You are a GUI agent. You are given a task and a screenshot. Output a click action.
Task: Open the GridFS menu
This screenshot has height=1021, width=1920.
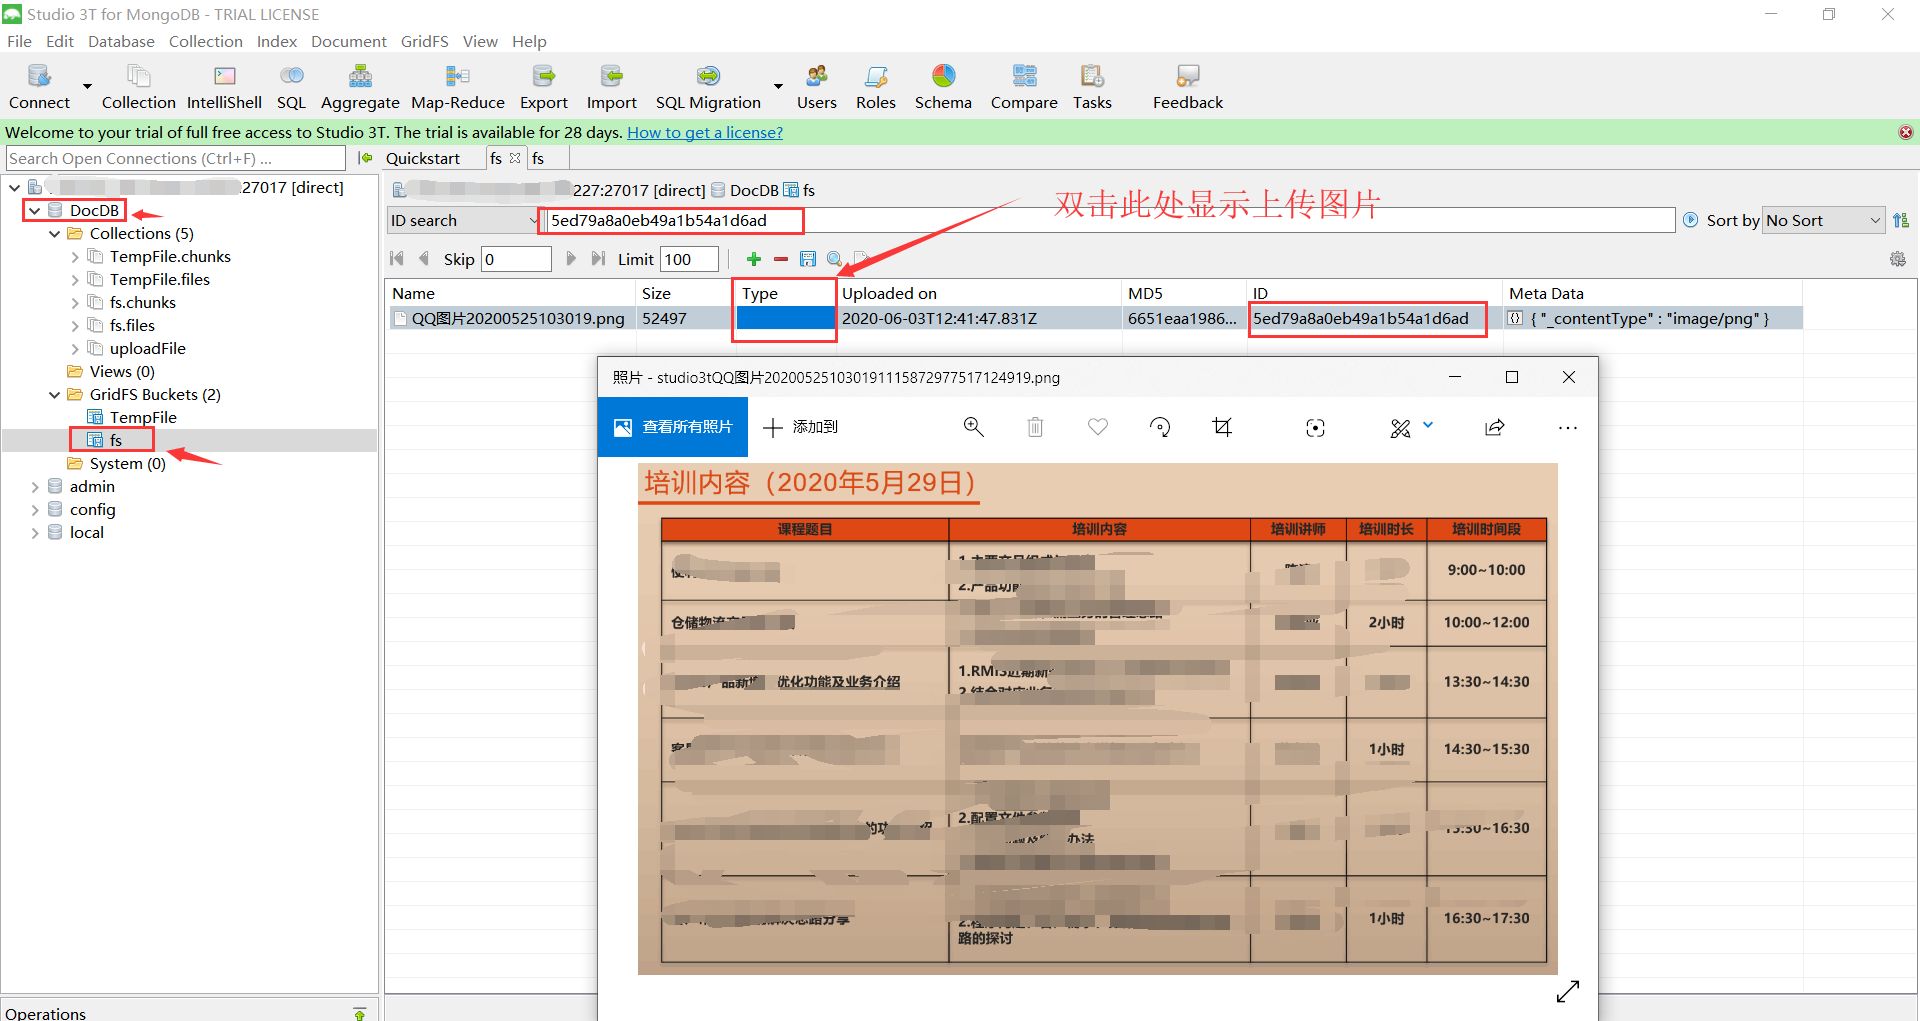[x=424, y=41]
